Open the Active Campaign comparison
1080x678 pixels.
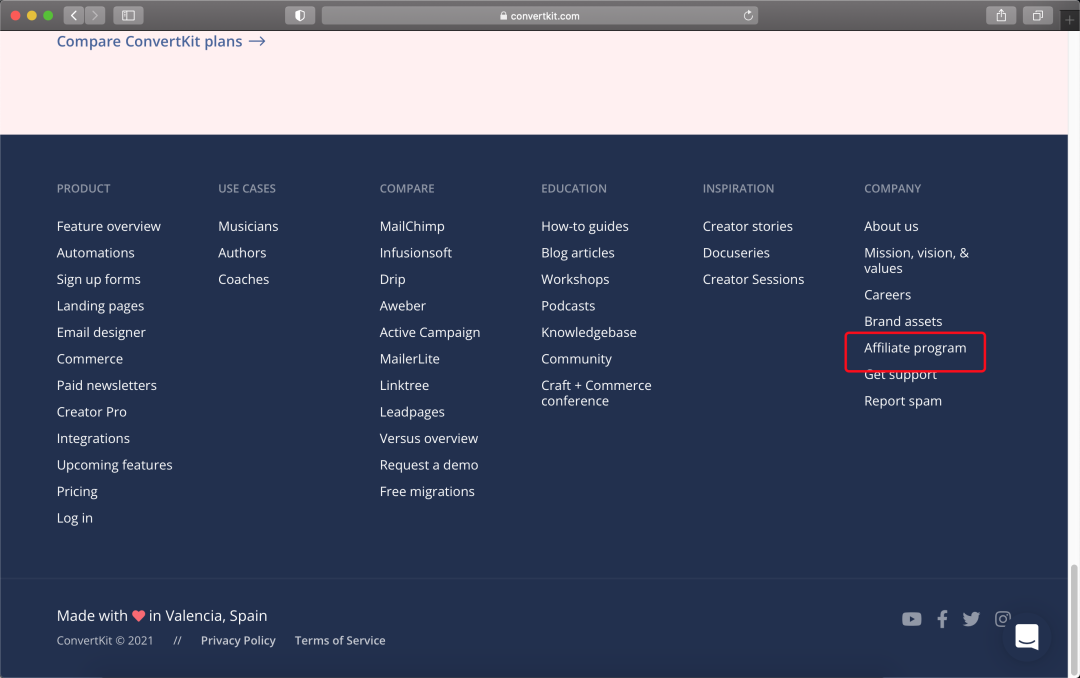click(430, 332)
